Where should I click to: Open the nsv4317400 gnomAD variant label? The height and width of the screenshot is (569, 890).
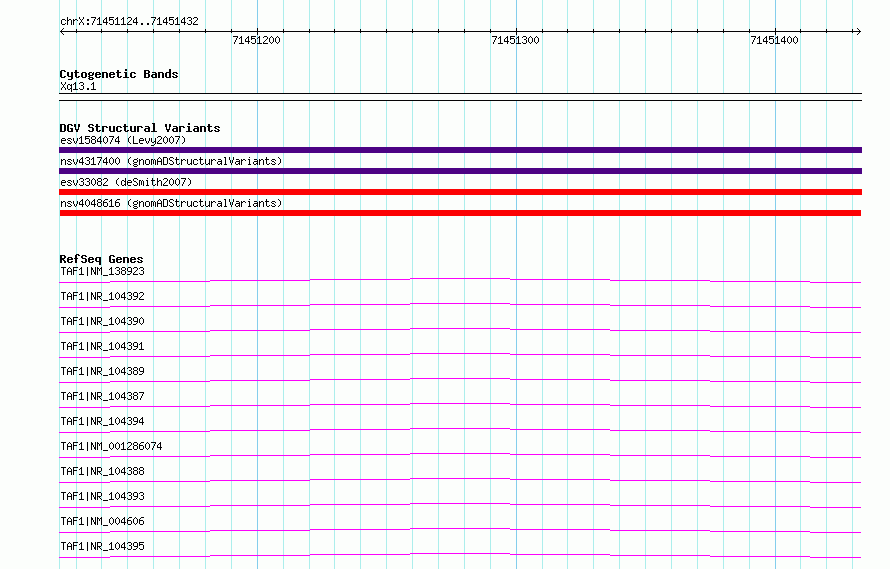(x=171, y=161)
